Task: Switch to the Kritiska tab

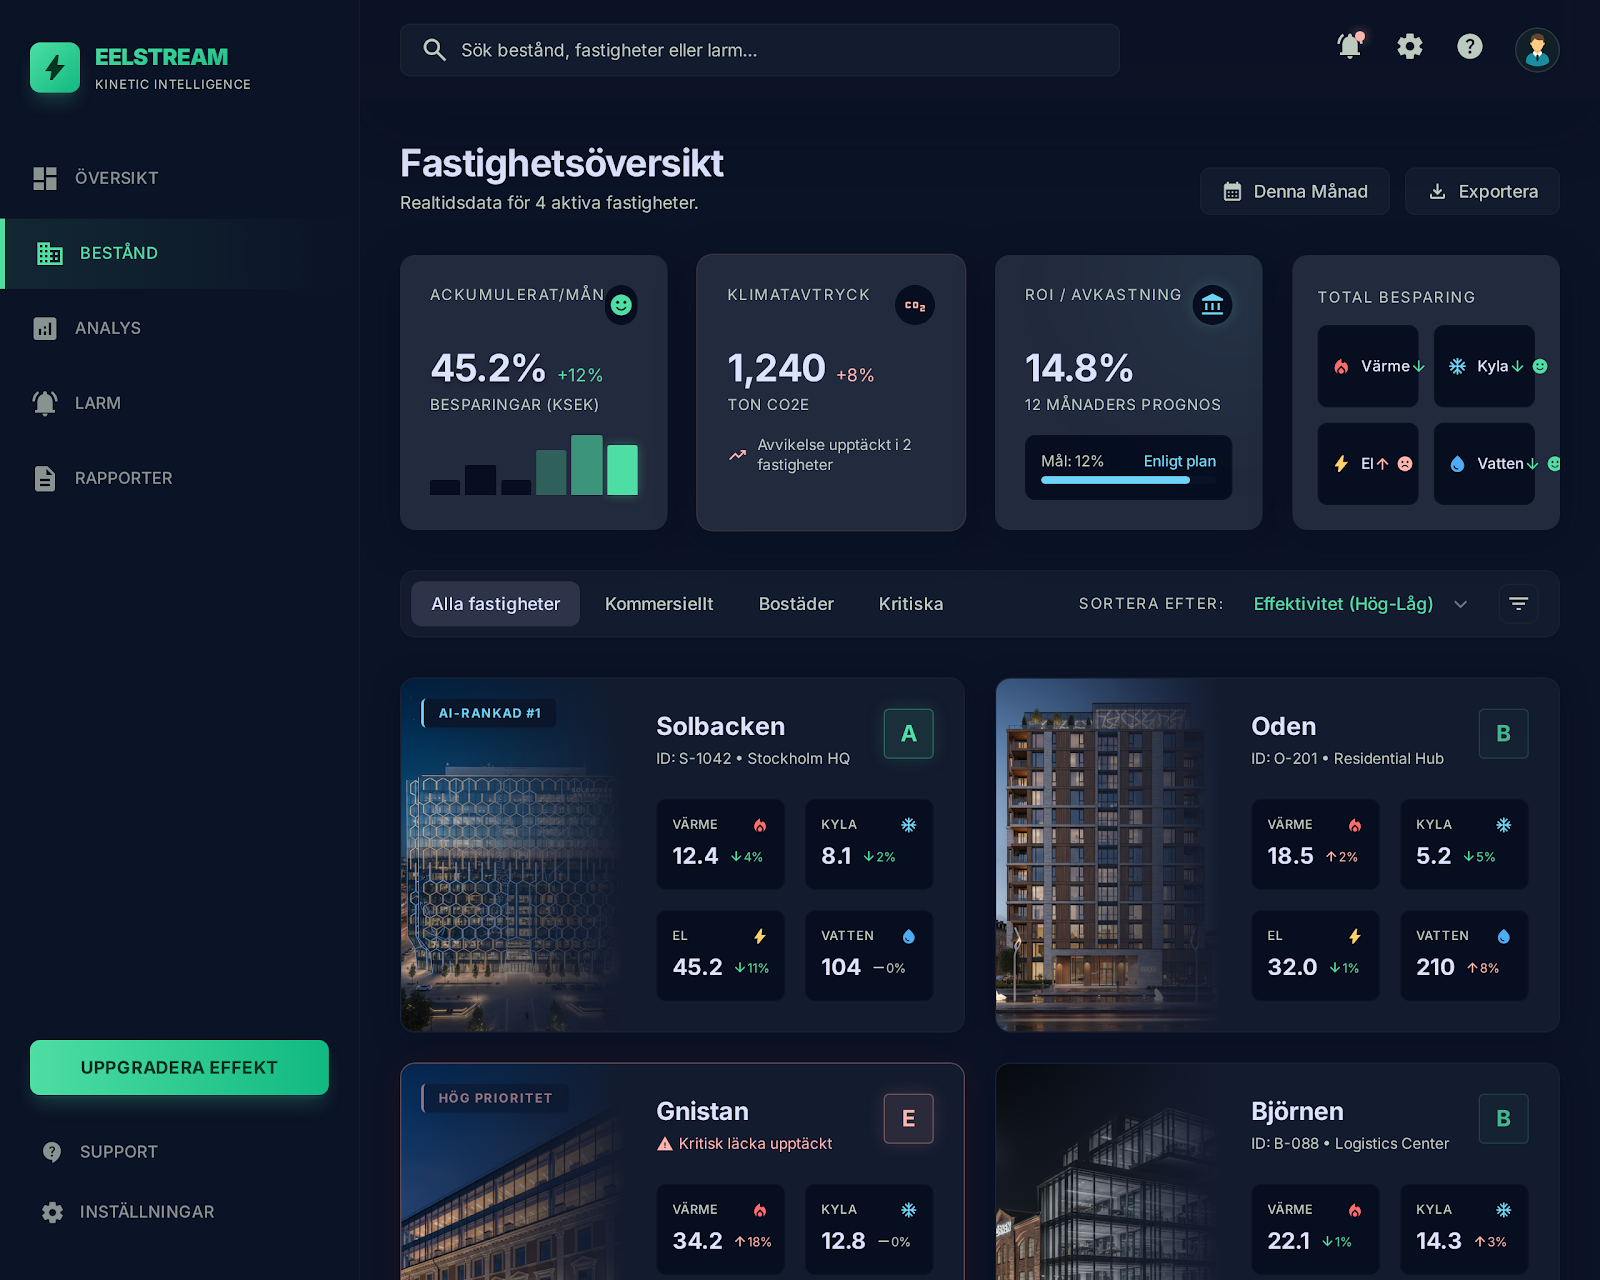Action: tap(911, 604)
